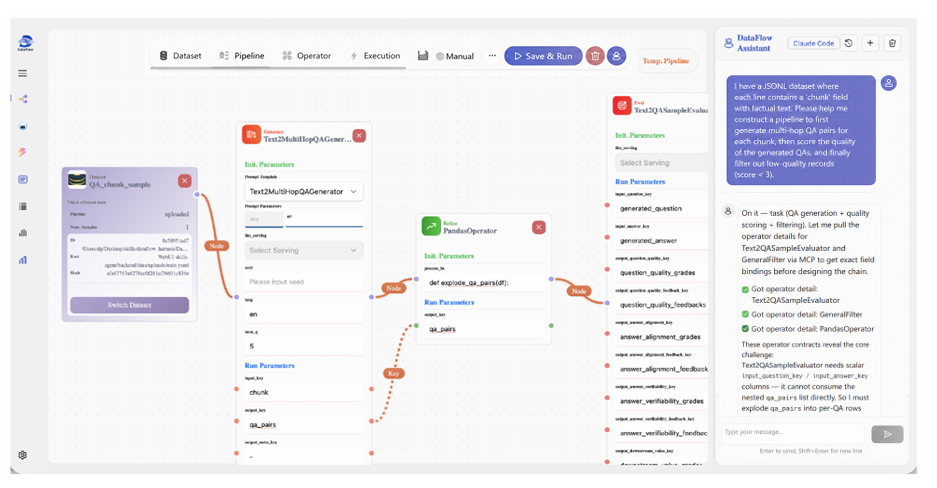Screen dimensions: 937x488
Task: Remove the QA_chunk_sample node with its X
Action: pos(185,180)
